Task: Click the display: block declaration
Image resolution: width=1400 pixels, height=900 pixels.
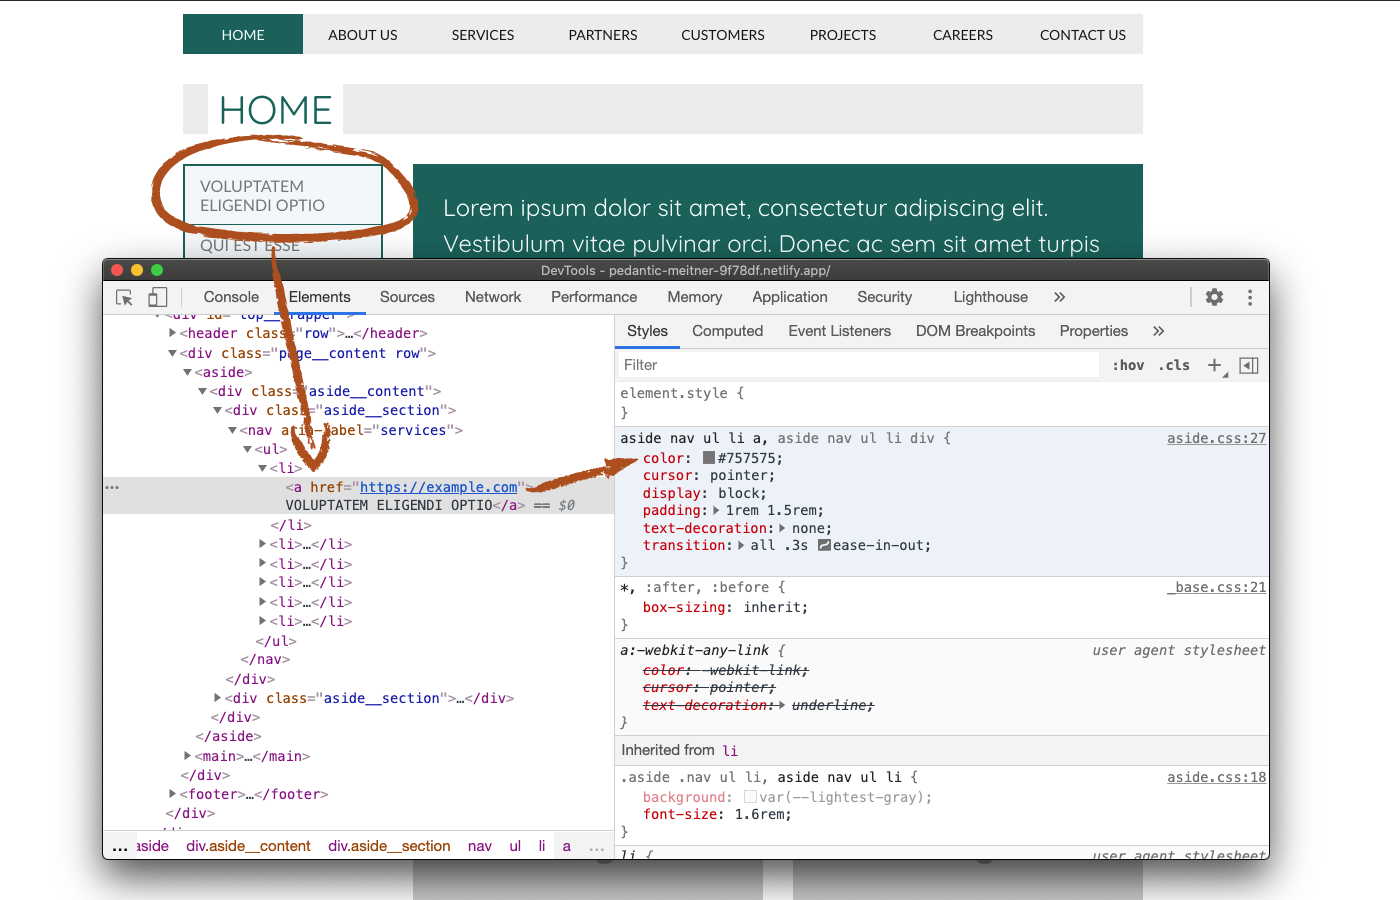Action: 705,493
